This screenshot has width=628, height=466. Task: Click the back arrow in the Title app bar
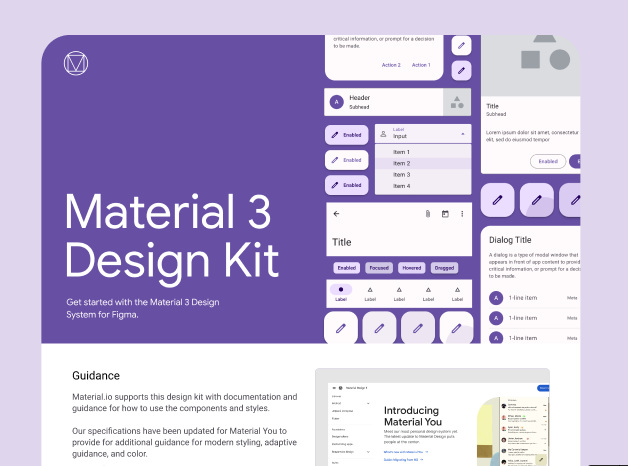pyautogui.click(x=336, y=214)
